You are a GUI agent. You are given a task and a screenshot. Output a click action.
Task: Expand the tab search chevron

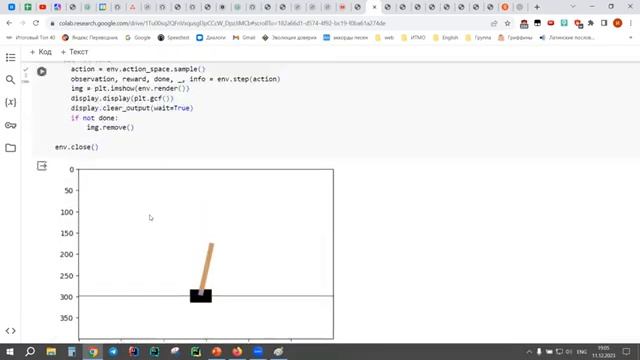tap(573, 7)
